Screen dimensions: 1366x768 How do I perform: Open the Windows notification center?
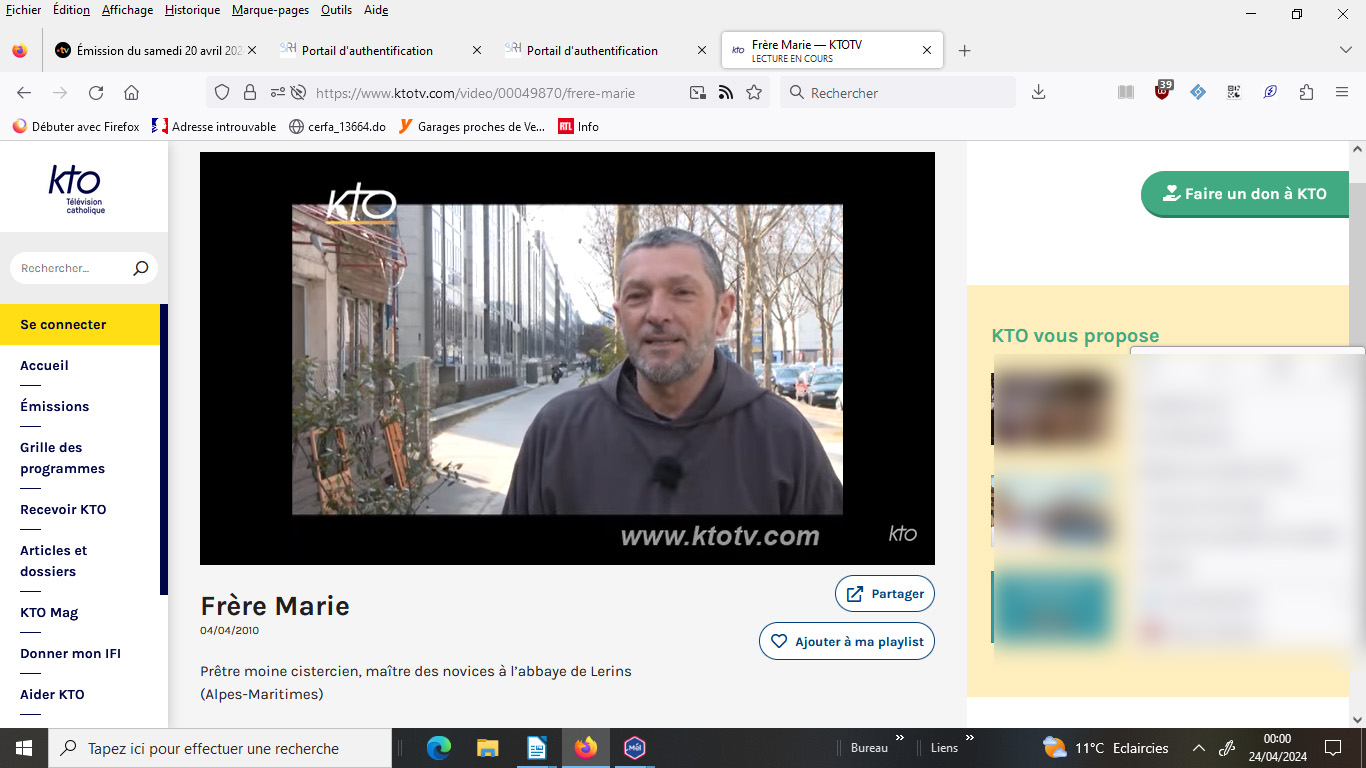tap(1332, 748)
